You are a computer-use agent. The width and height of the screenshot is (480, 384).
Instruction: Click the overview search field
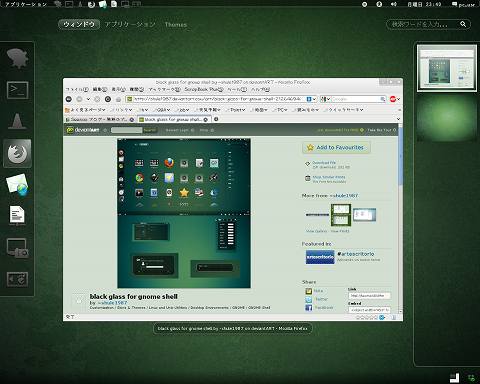coord(428,24)
